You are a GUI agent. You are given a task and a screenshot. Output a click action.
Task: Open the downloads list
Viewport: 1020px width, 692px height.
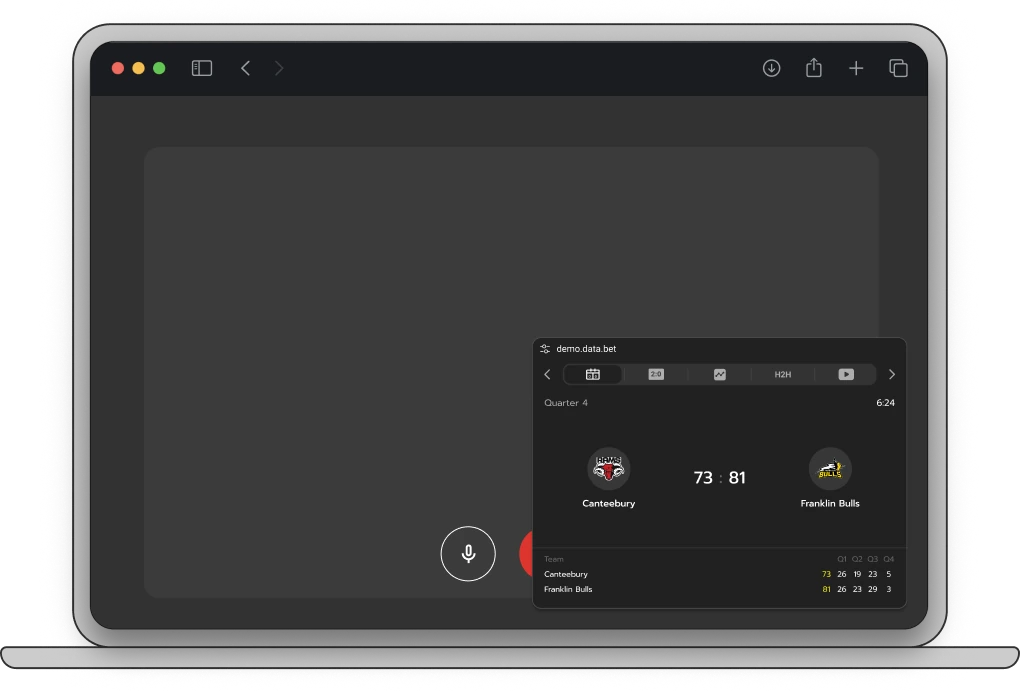pos(771,68)
